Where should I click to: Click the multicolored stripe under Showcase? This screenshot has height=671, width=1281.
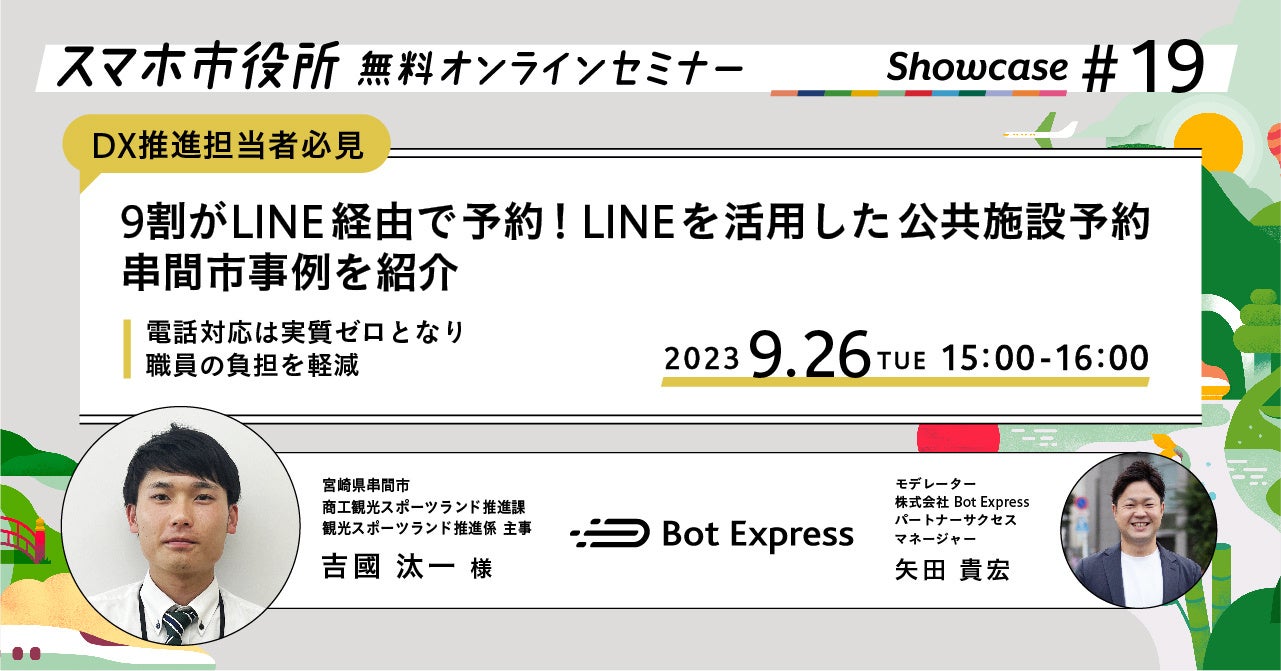[x=919, y=93]
